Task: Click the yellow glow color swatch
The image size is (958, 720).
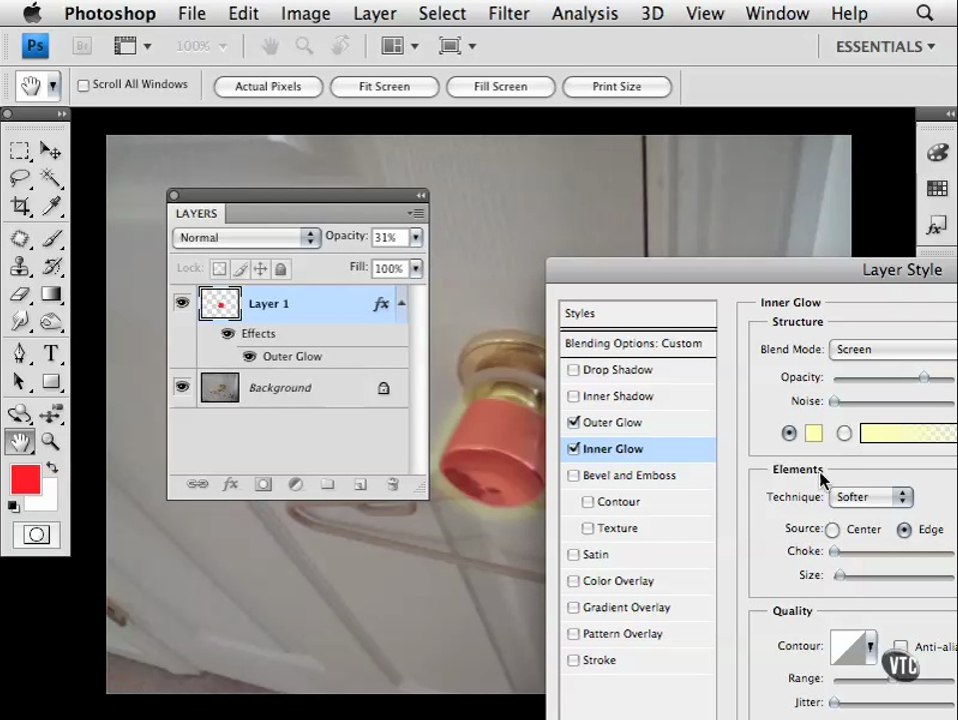Action: pyautogui.click(x=813, y=433)
